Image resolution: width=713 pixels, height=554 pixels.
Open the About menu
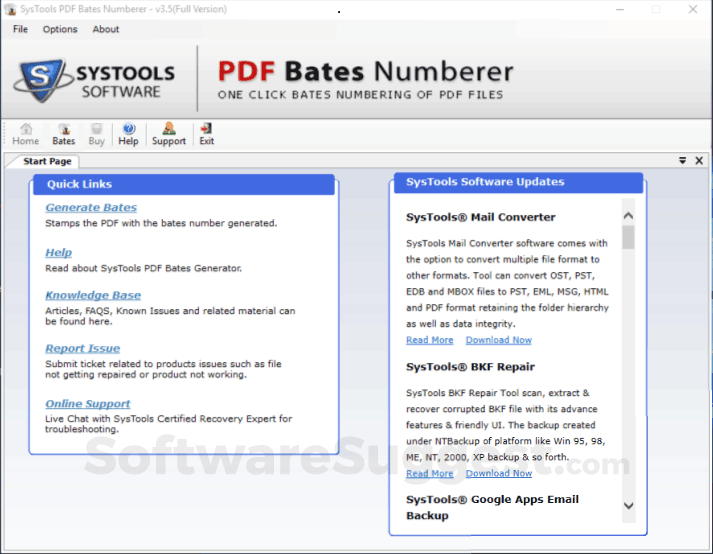106,29
